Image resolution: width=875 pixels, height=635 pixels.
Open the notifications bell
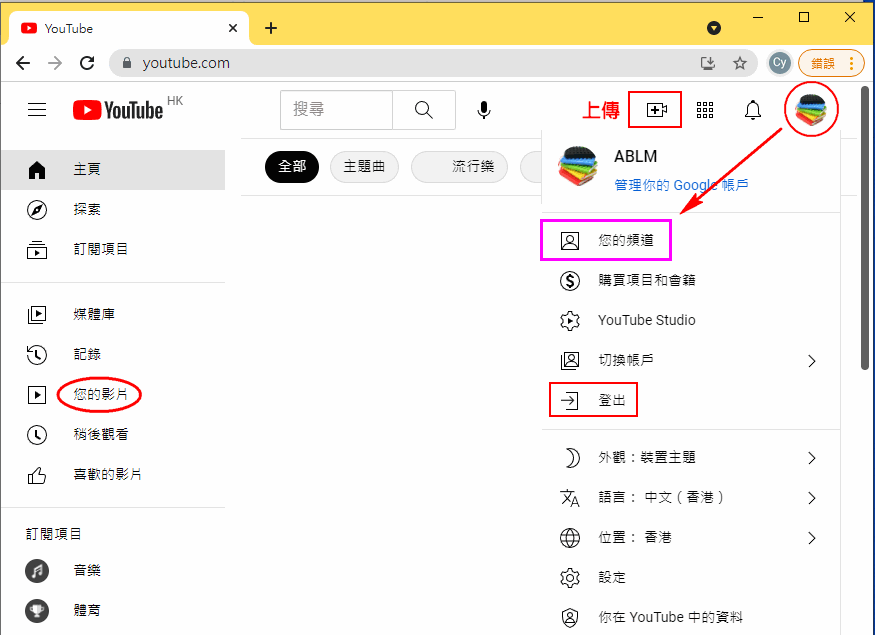(x=753, y=110)
